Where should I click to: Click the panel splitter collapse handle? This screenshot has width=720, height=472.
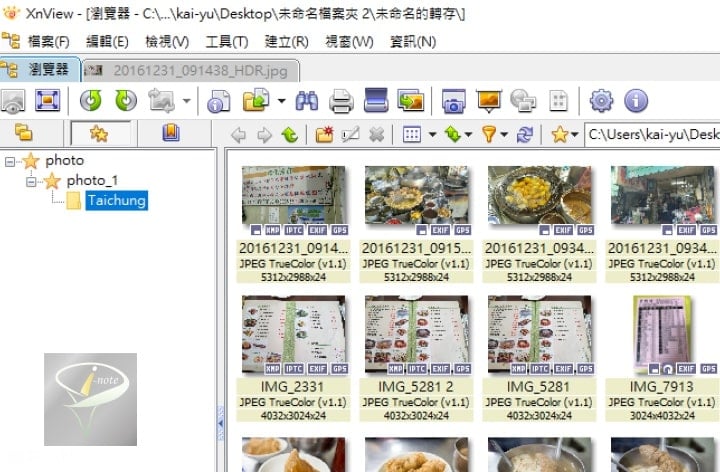tap(220, 423)
